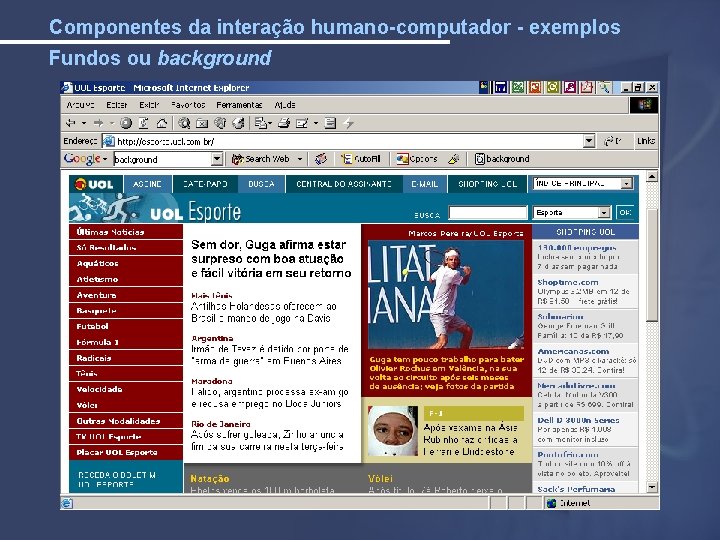Click the Bate-Papo tab on the UOL bar
This screenshot has height=540, width=720.
coord(205,184)
